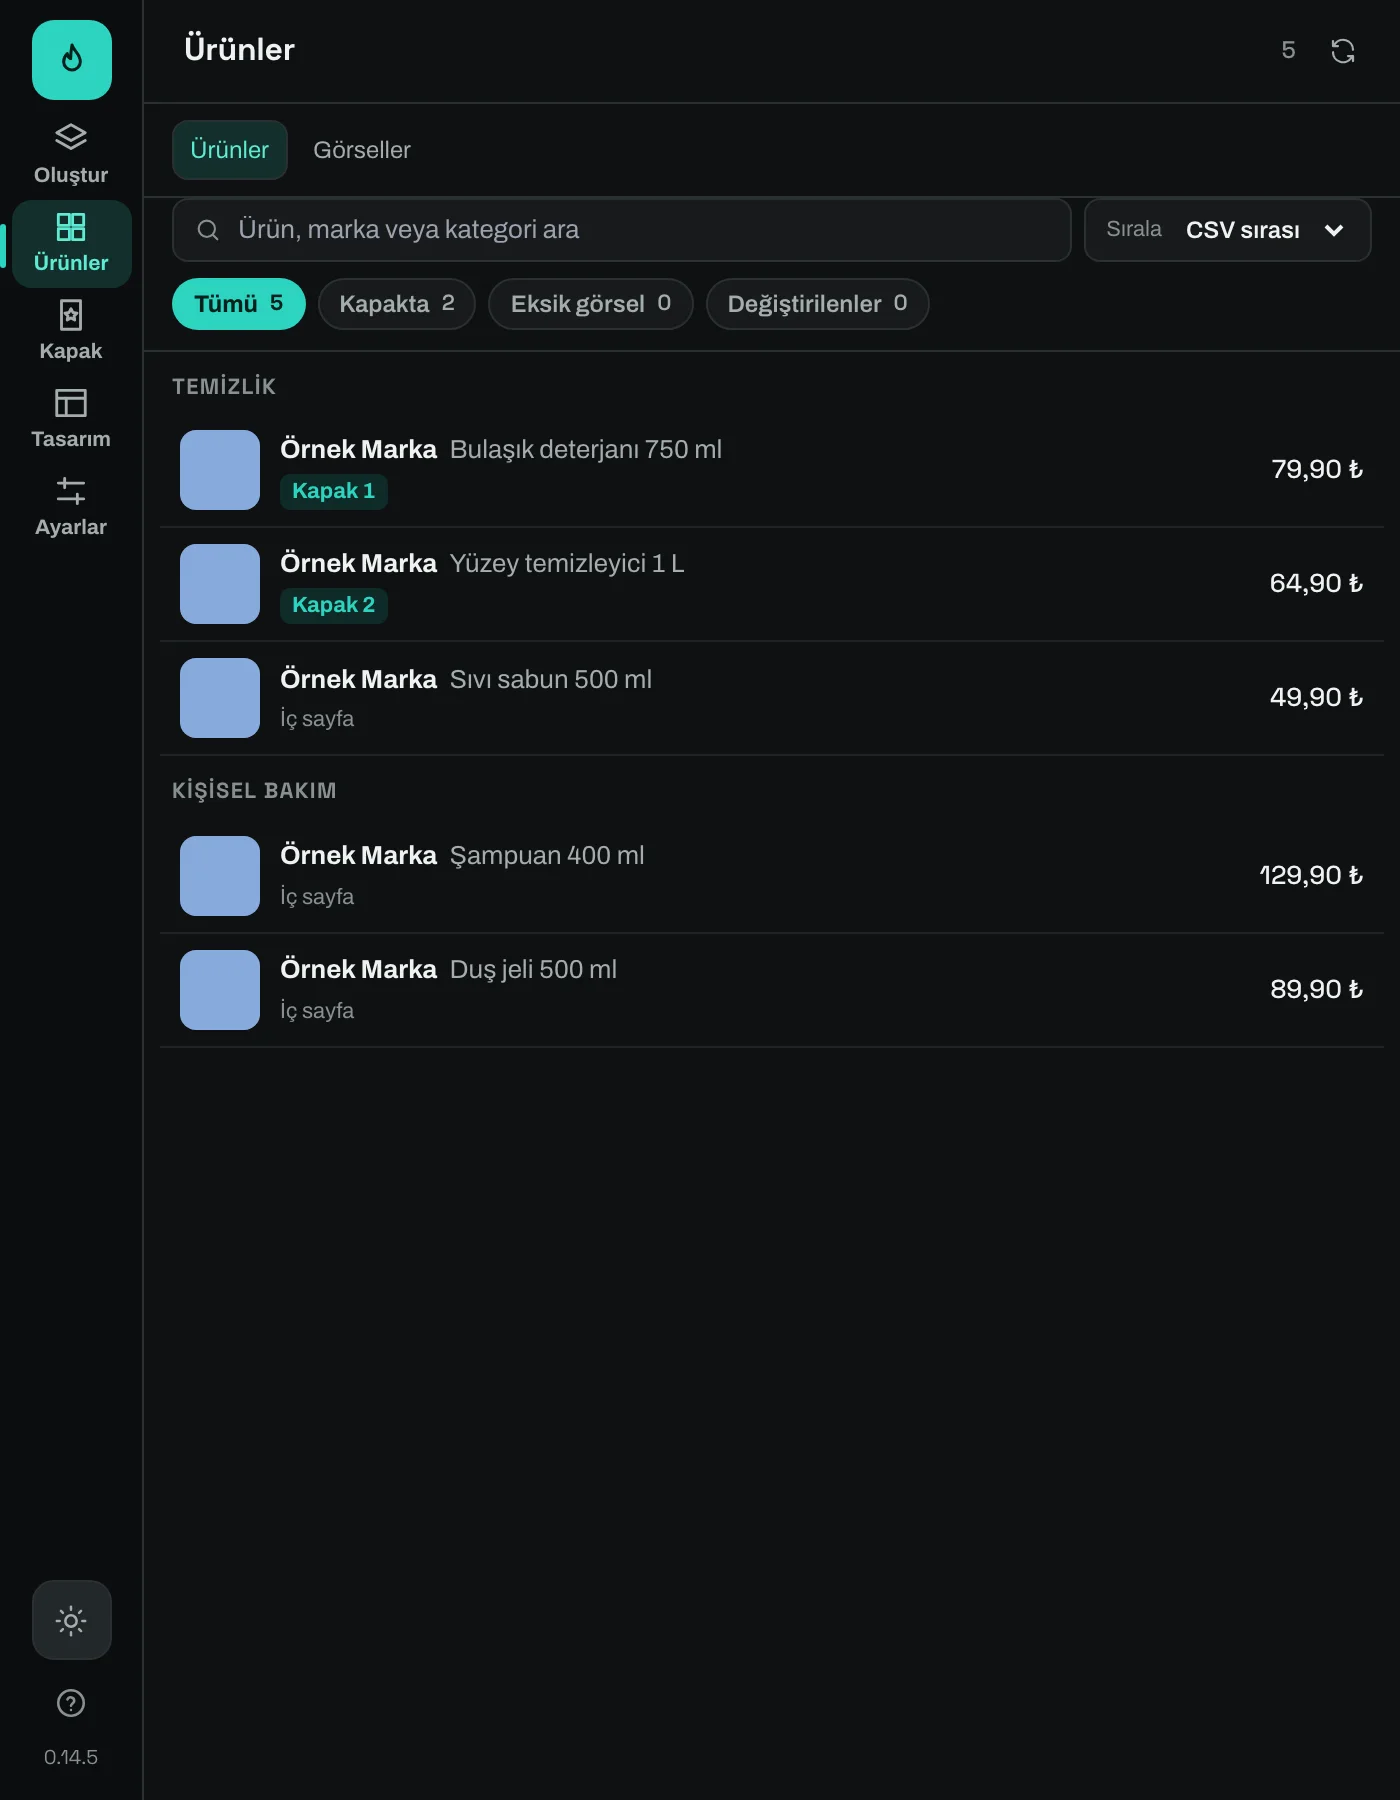Click the Duş jeli product thumbnail
The height and width of the screenshot is (1800, 1400).
click(x=220, y=990)
